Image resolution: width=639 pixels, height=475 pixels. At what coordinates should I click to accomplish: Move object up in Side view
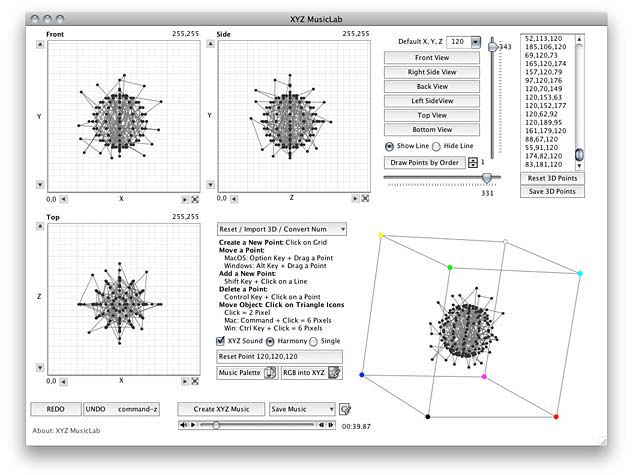(210, 44)
